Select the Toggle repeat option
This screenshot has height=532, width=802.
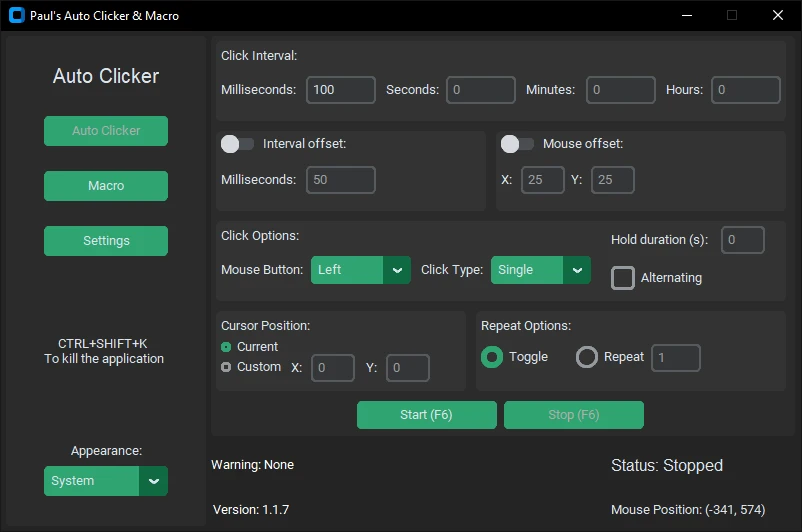click(492, 357)
